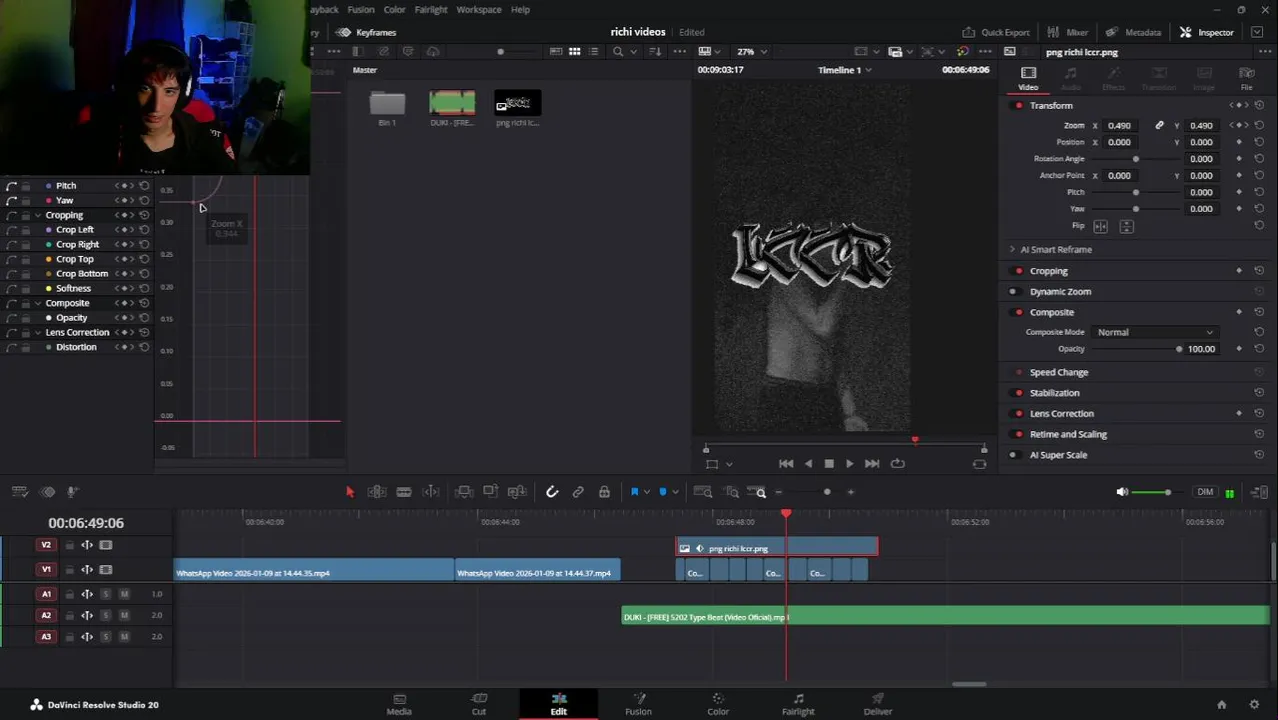1278x720 pixels.
Task: Select the arrow Selection Mode tool
Action: click(350, 492)
